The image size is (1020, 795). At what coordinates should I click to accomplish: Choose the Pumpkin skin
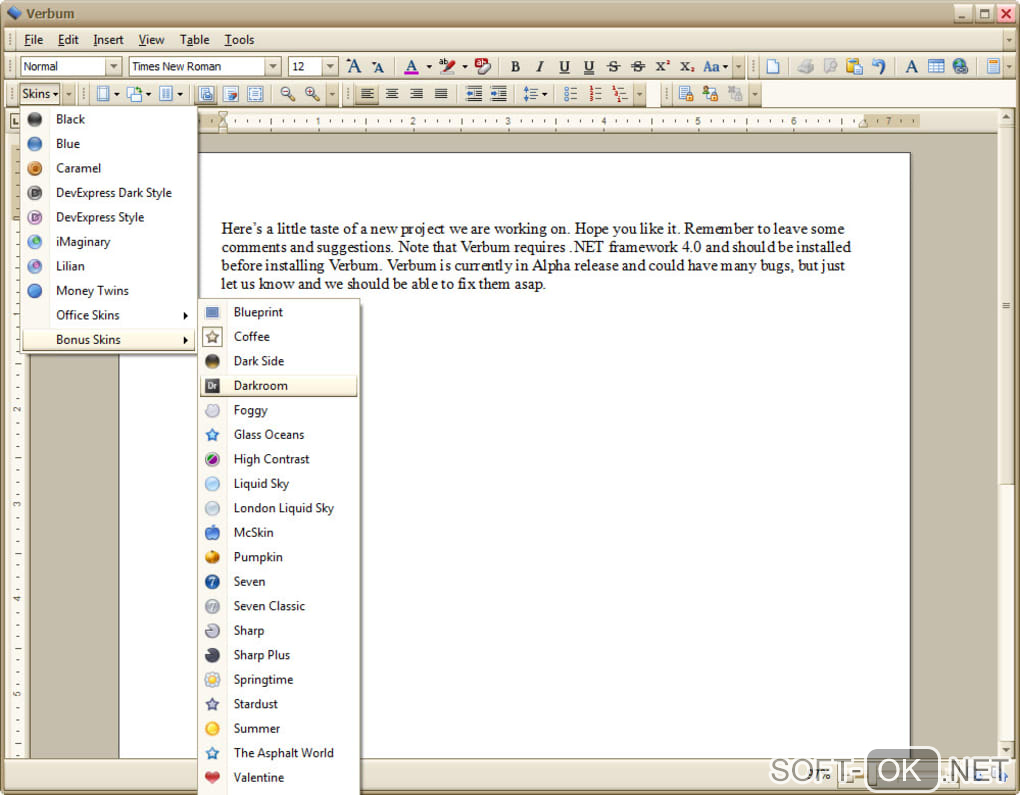point(279,557)
